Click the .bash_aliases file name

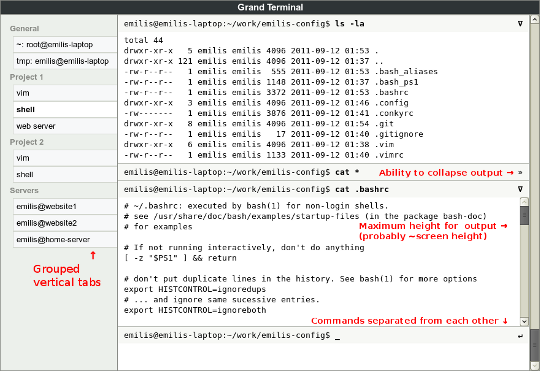406,72
